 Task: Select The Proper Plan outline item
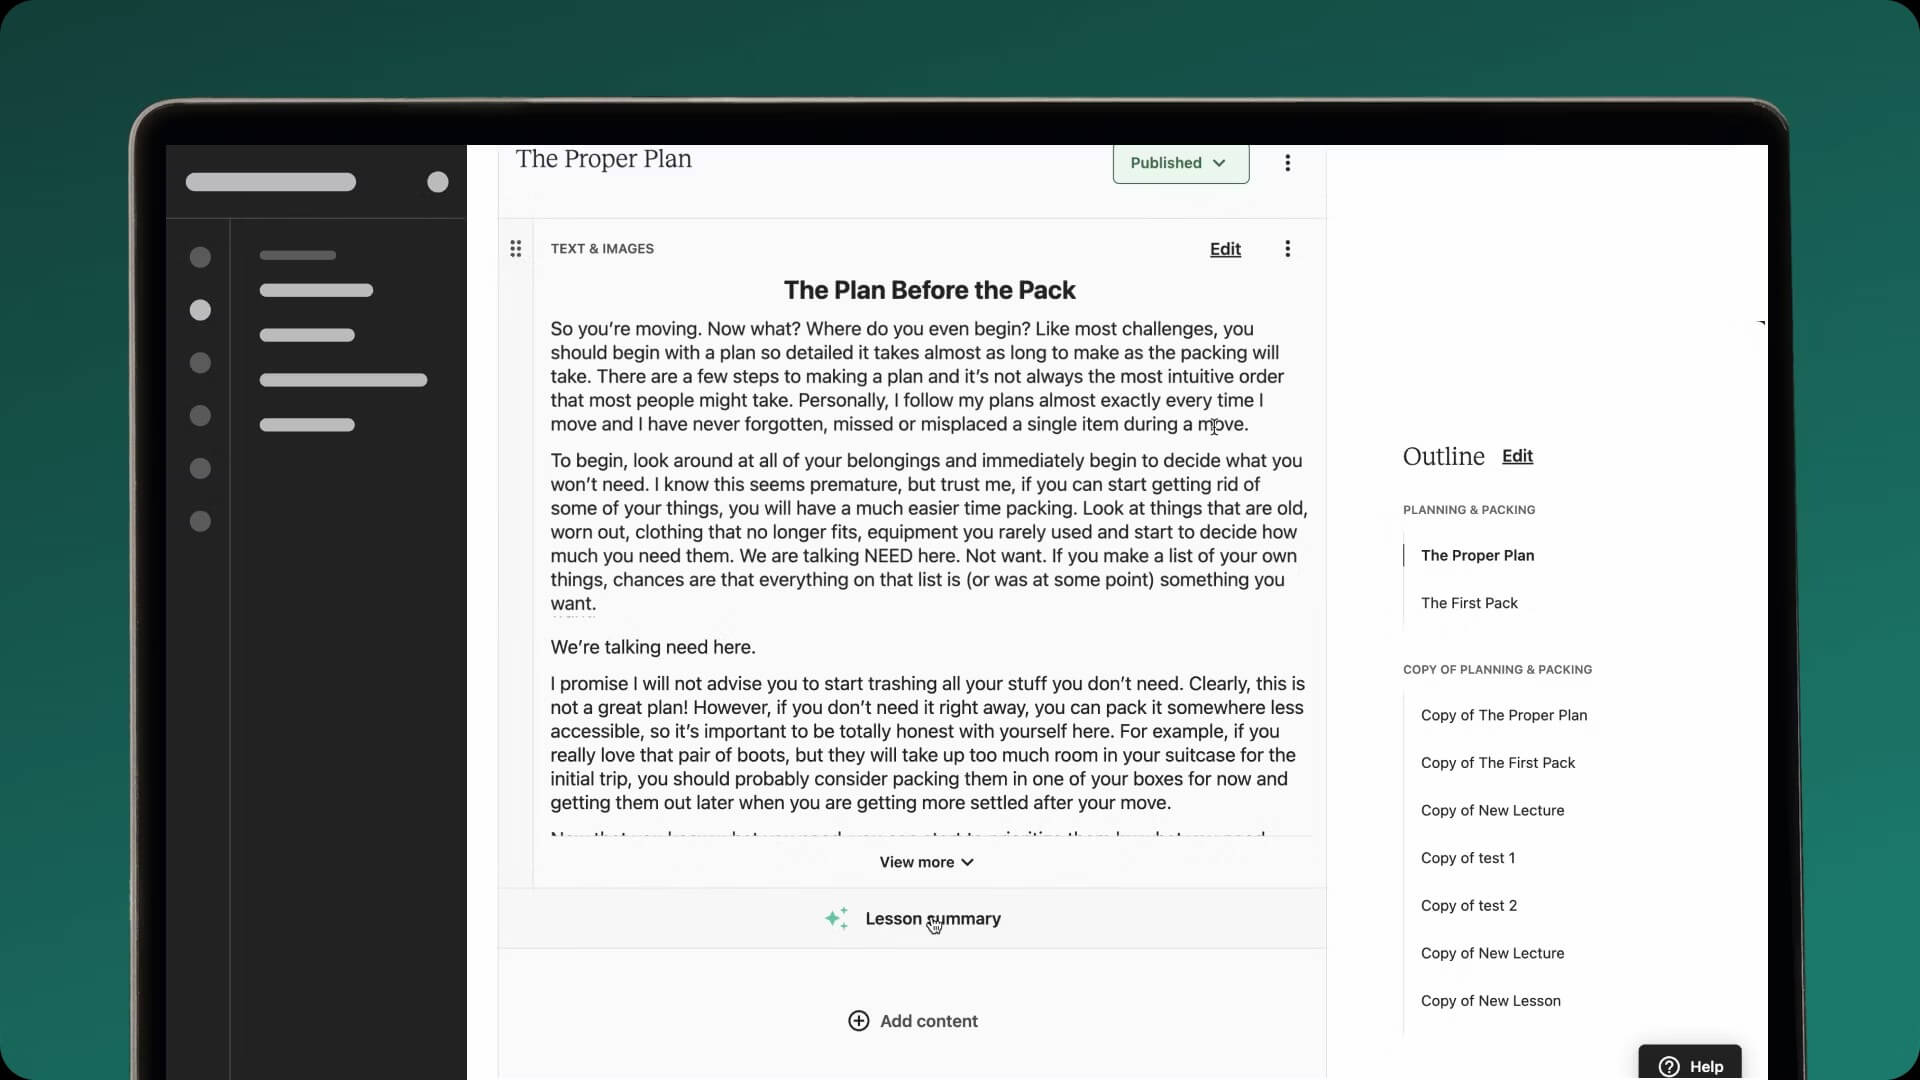(x=1477, y=554)
